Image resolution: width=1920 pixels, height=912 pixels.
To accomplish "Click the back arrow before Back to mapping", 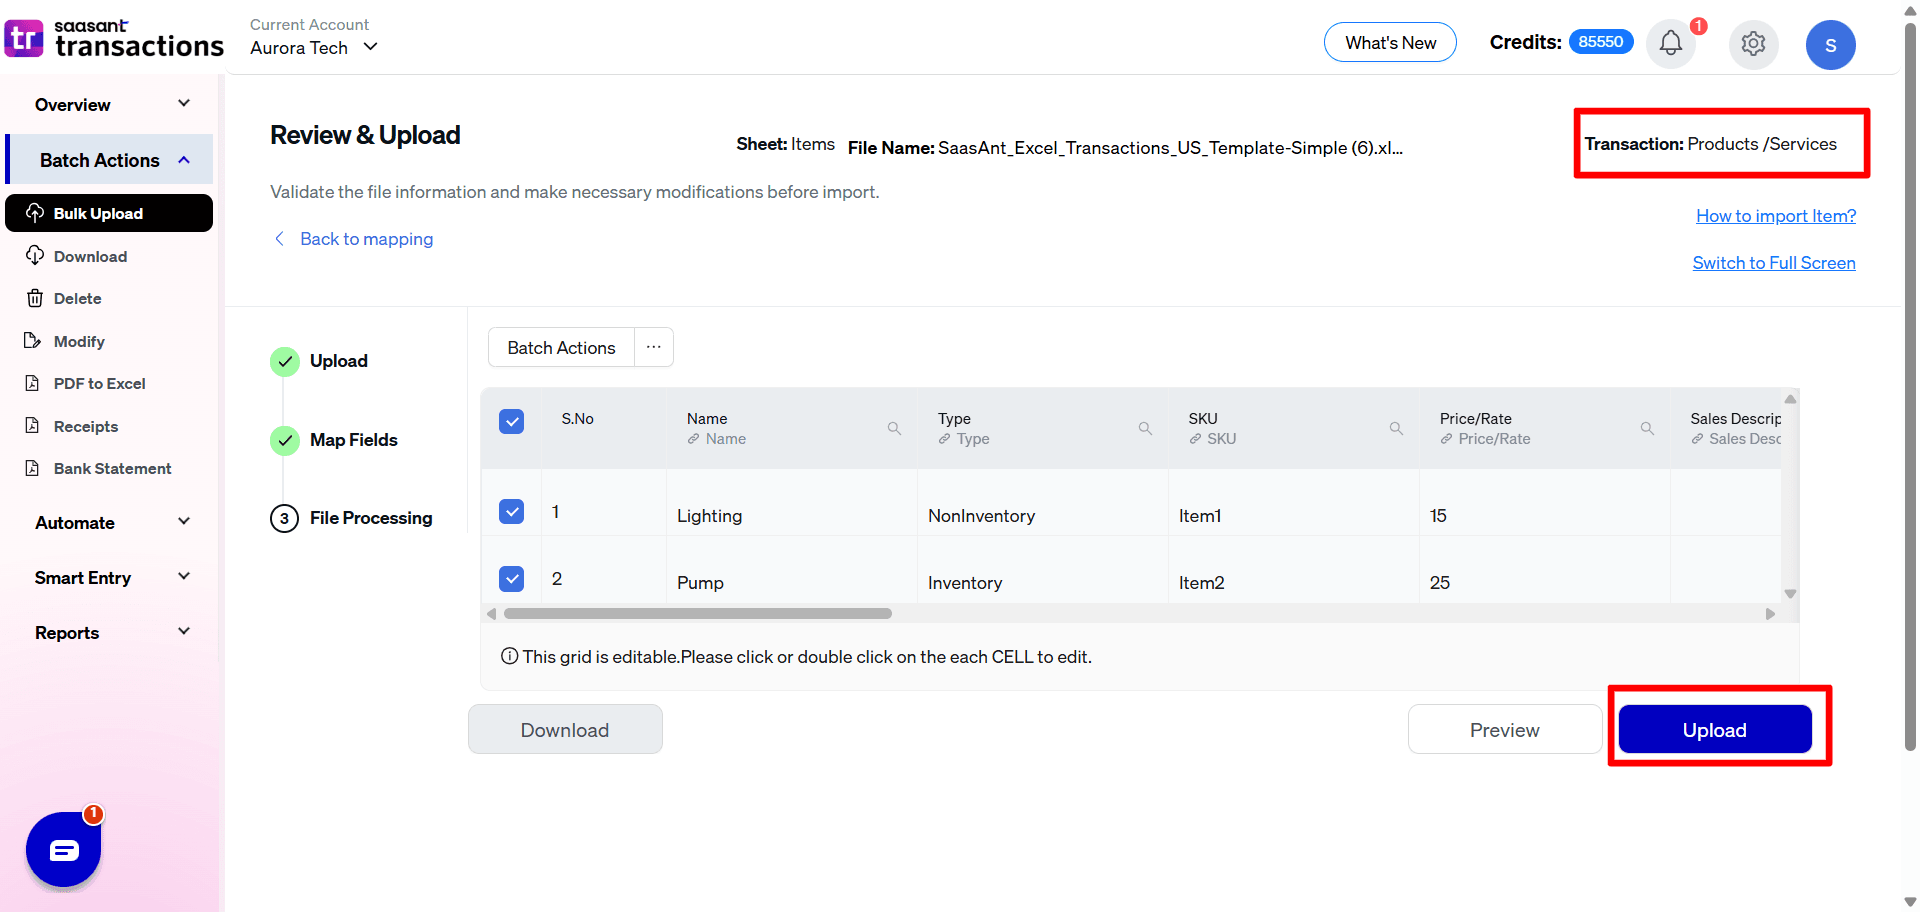I will click(x=280, y=238).
